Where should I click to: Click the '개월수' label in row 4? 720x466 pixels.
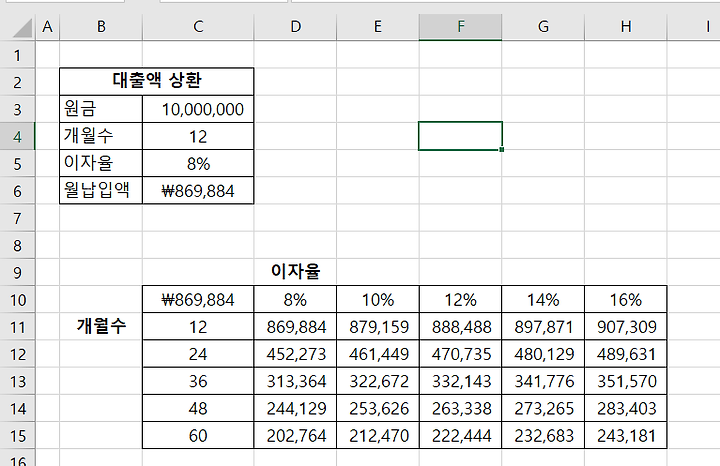(x=101, y=136)
